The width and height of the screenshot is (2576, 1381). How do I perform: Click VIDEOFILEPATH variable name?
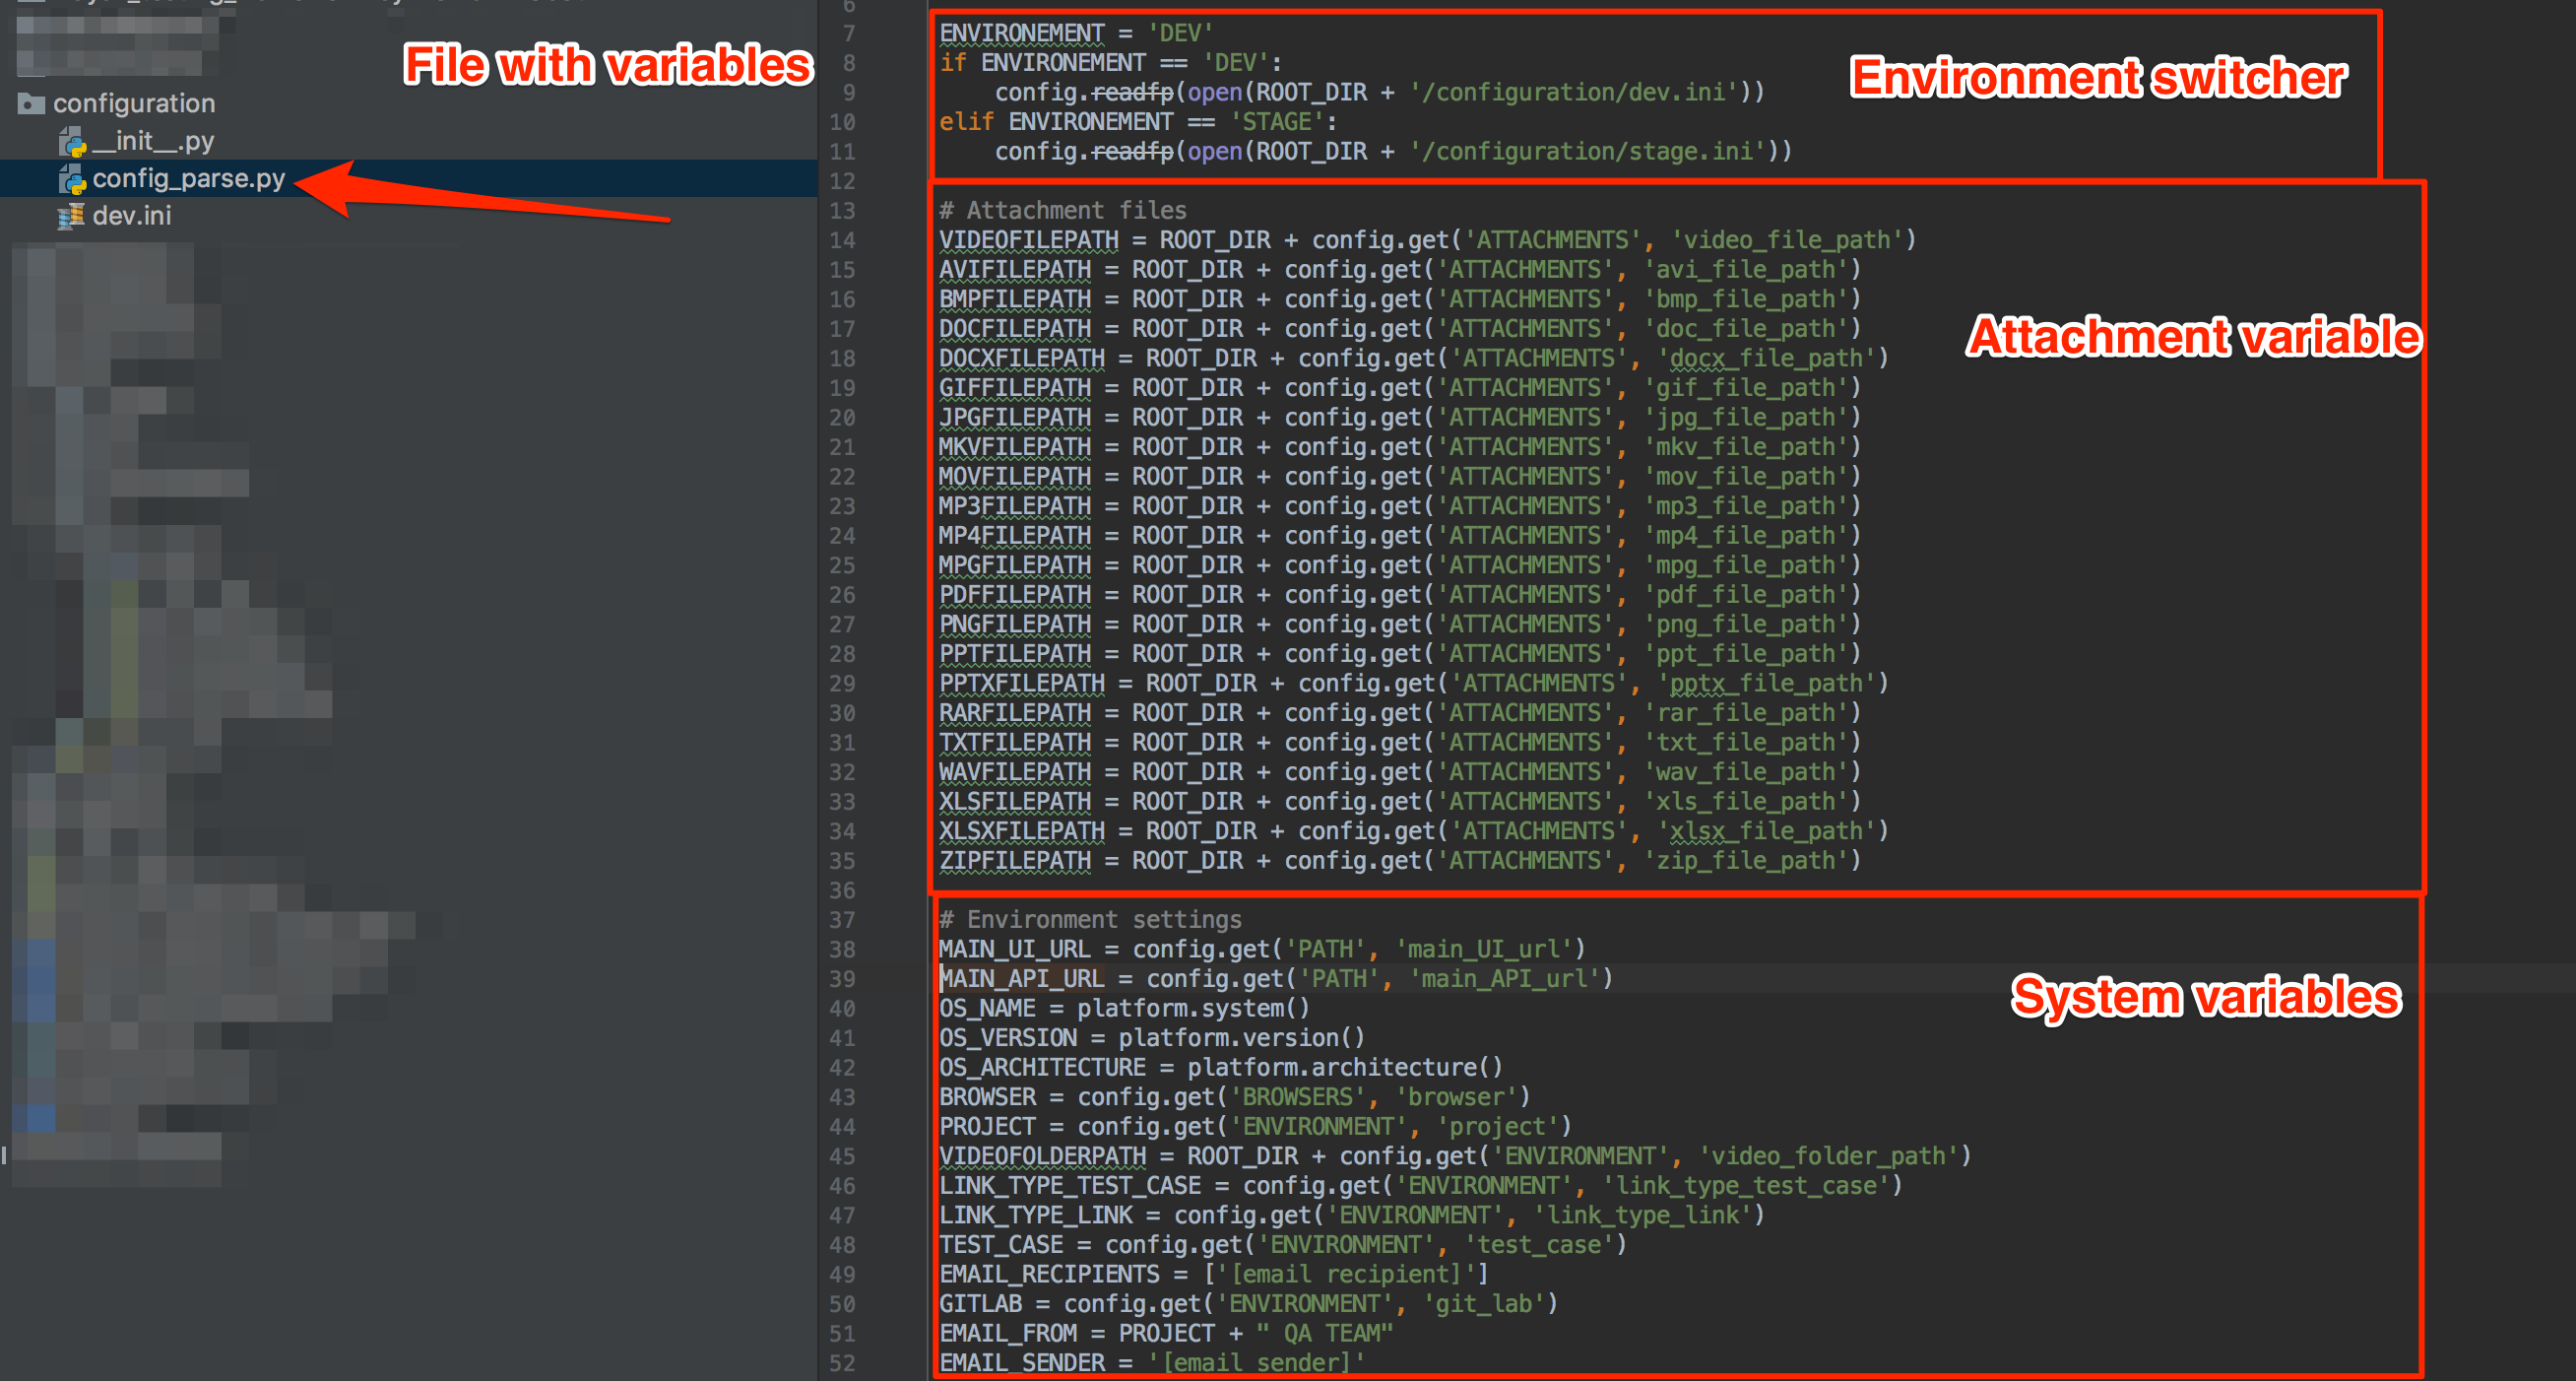pos(1029,240)
